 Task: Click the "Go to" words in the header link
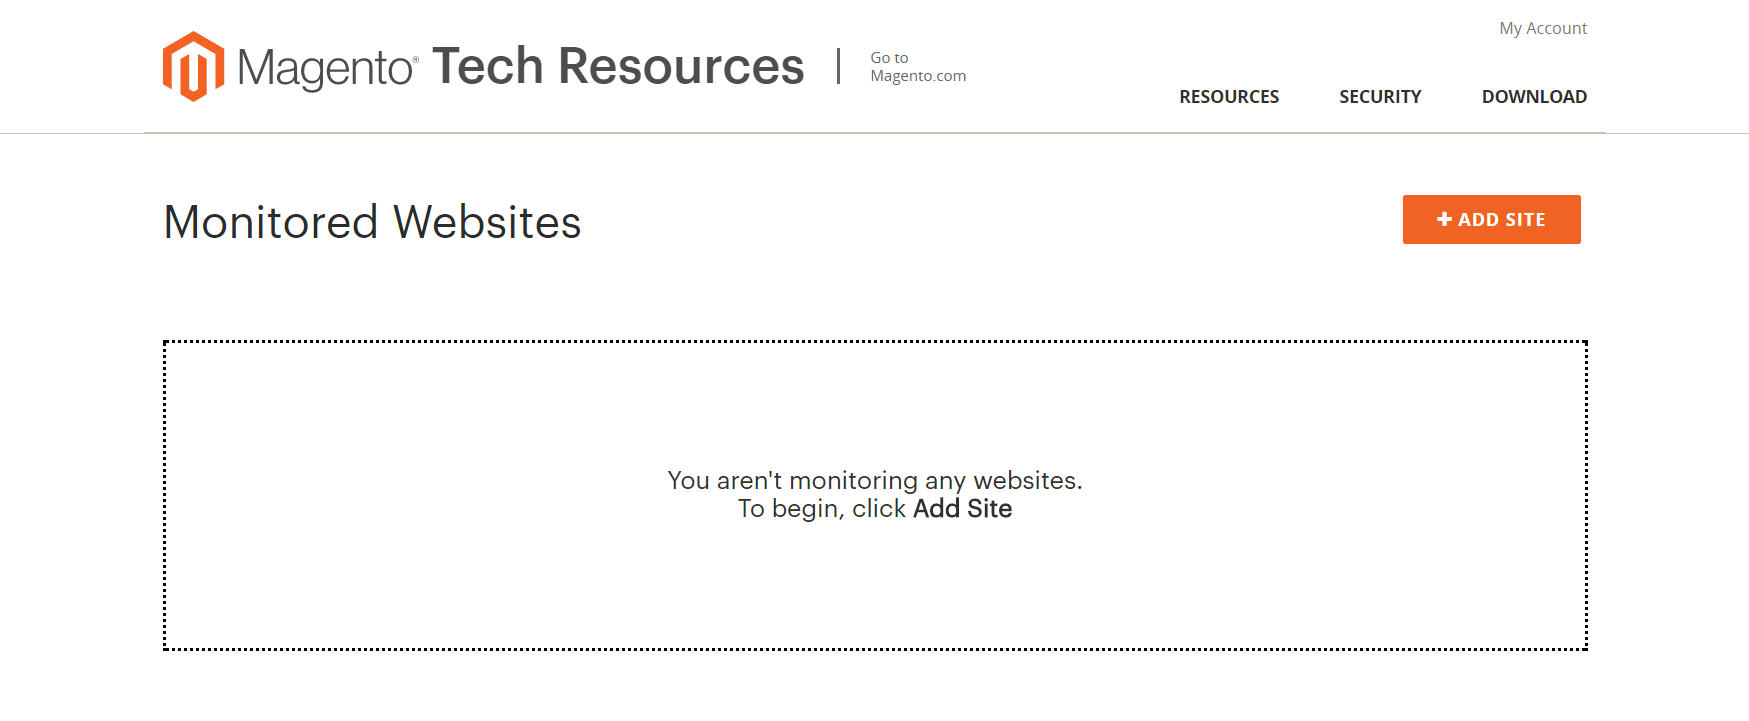(889, 58)
